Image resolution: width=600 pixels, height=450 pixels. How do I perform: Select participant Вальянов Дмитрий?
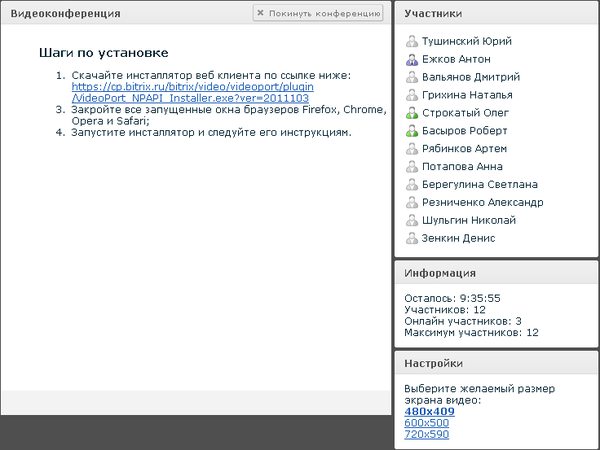coord(470,77)
